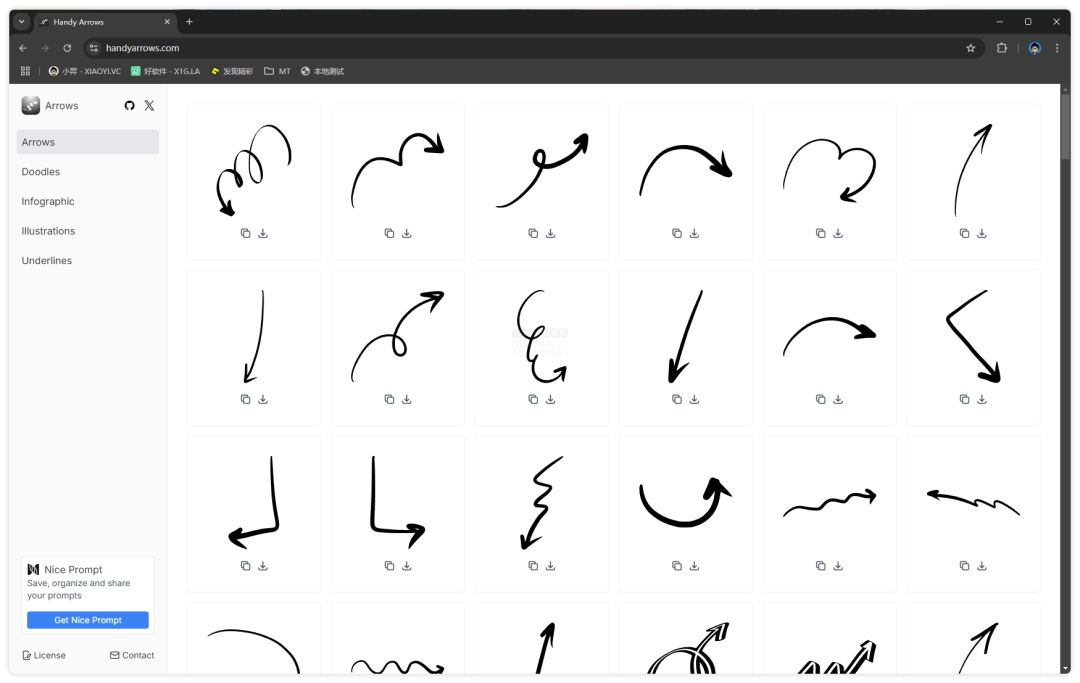The image size is (1080, 683).
Task: View site information icon in address bar
Action: (x=94, y=48)
